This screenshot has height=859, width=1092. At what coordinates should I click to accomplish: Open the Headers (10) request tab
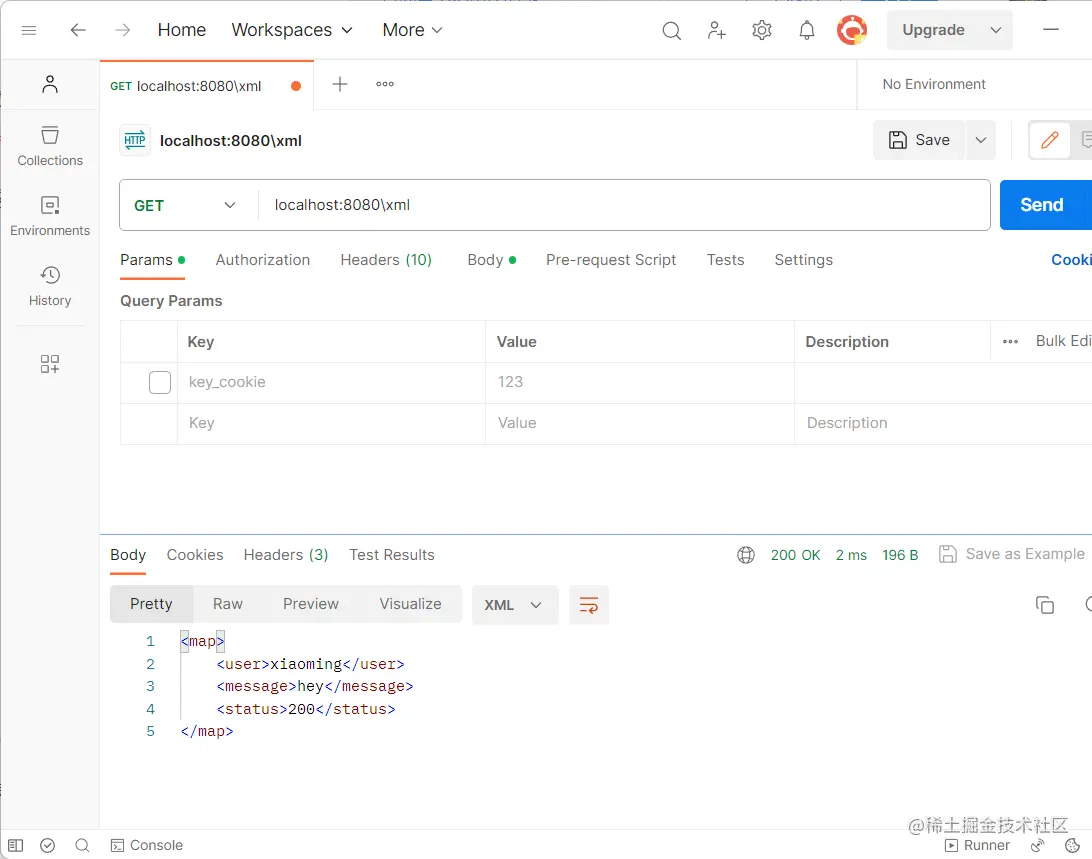pos(386,260)
